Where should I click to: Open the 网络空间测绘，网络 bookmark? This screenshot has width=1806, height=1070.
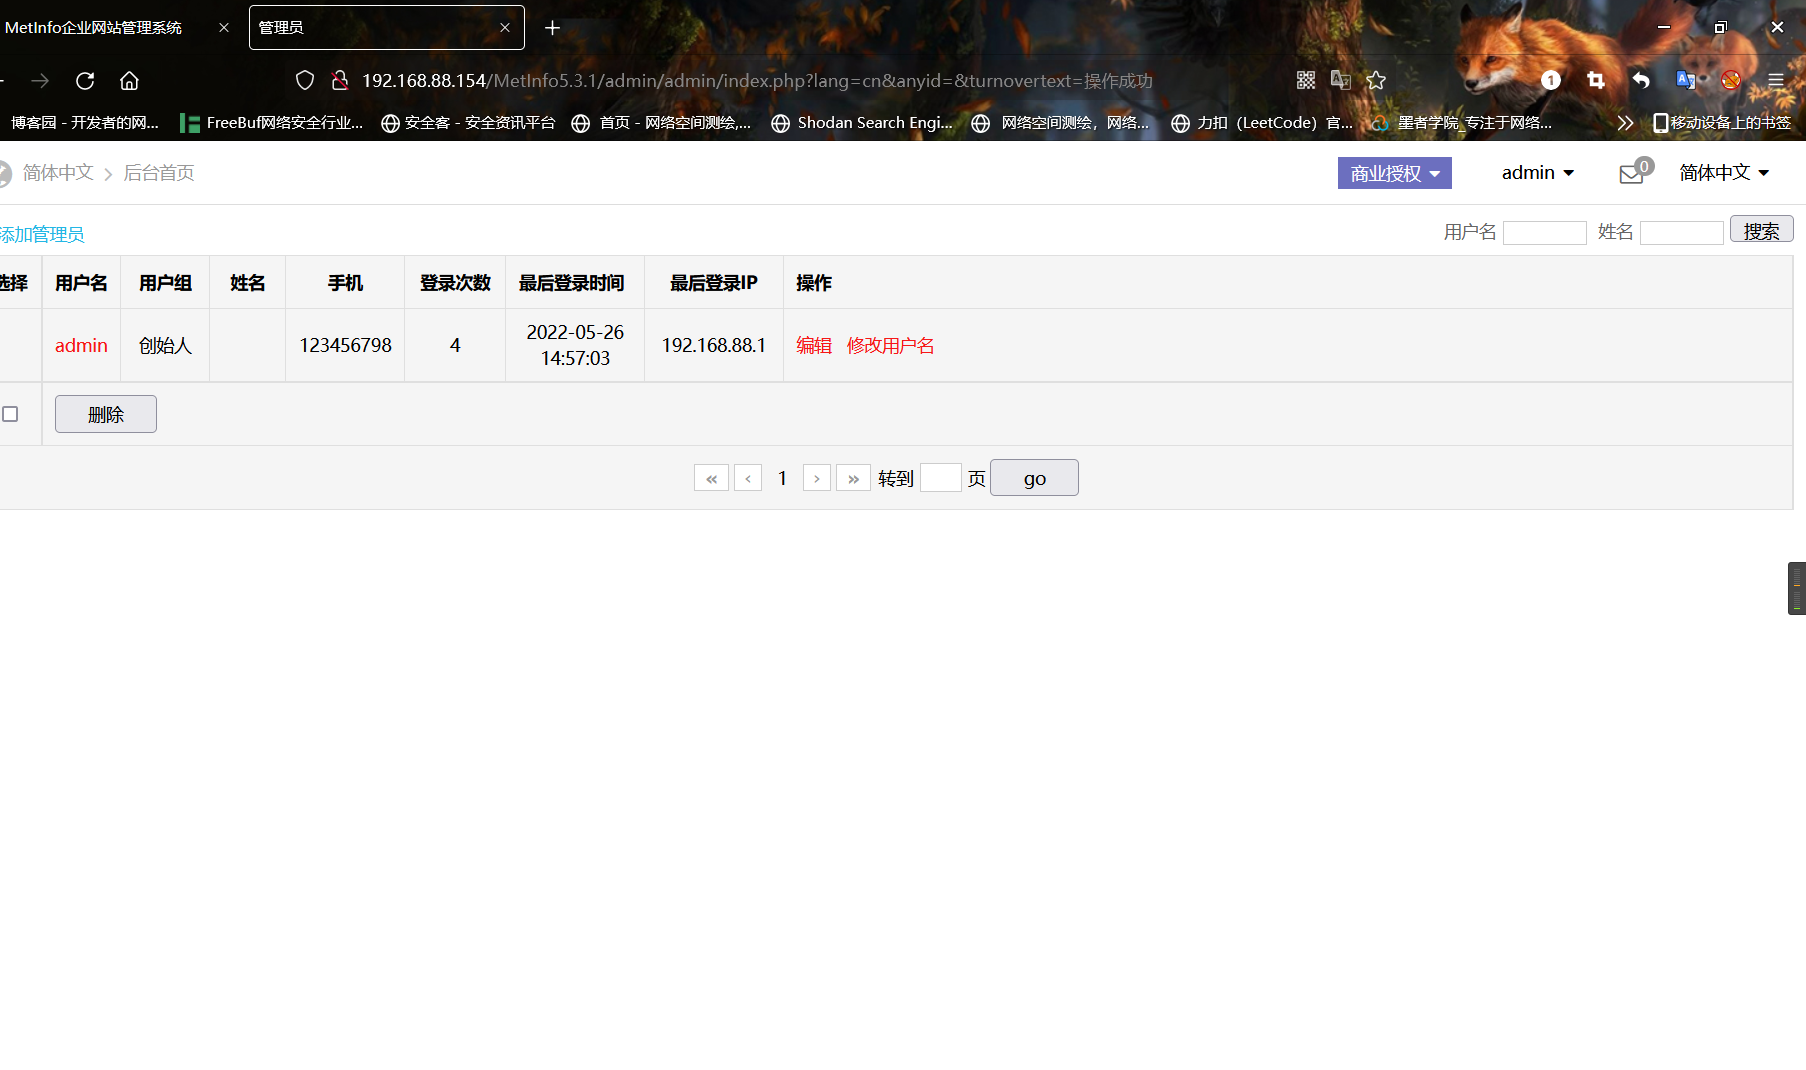click(x=1061, y=123)
